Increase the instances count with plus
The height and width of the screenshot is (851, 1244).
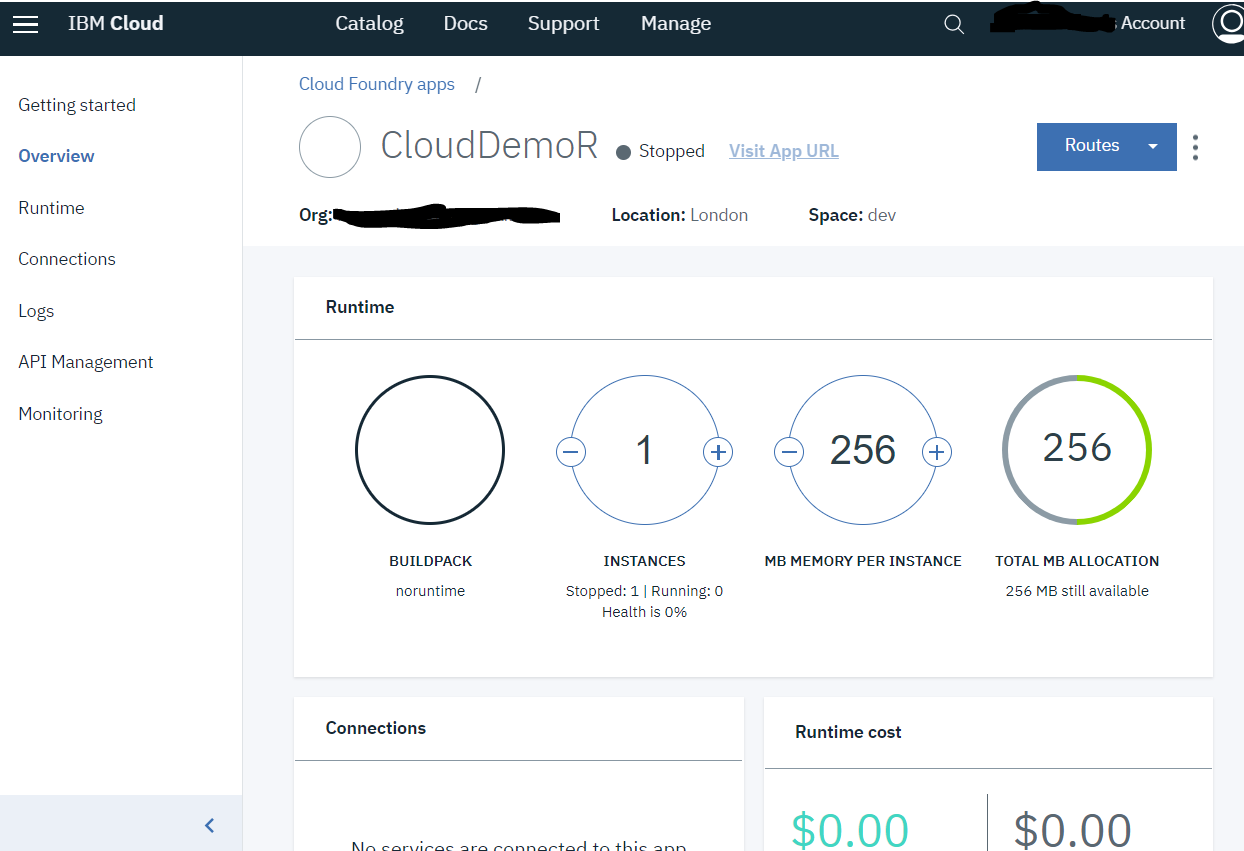(x=718, y=452)
